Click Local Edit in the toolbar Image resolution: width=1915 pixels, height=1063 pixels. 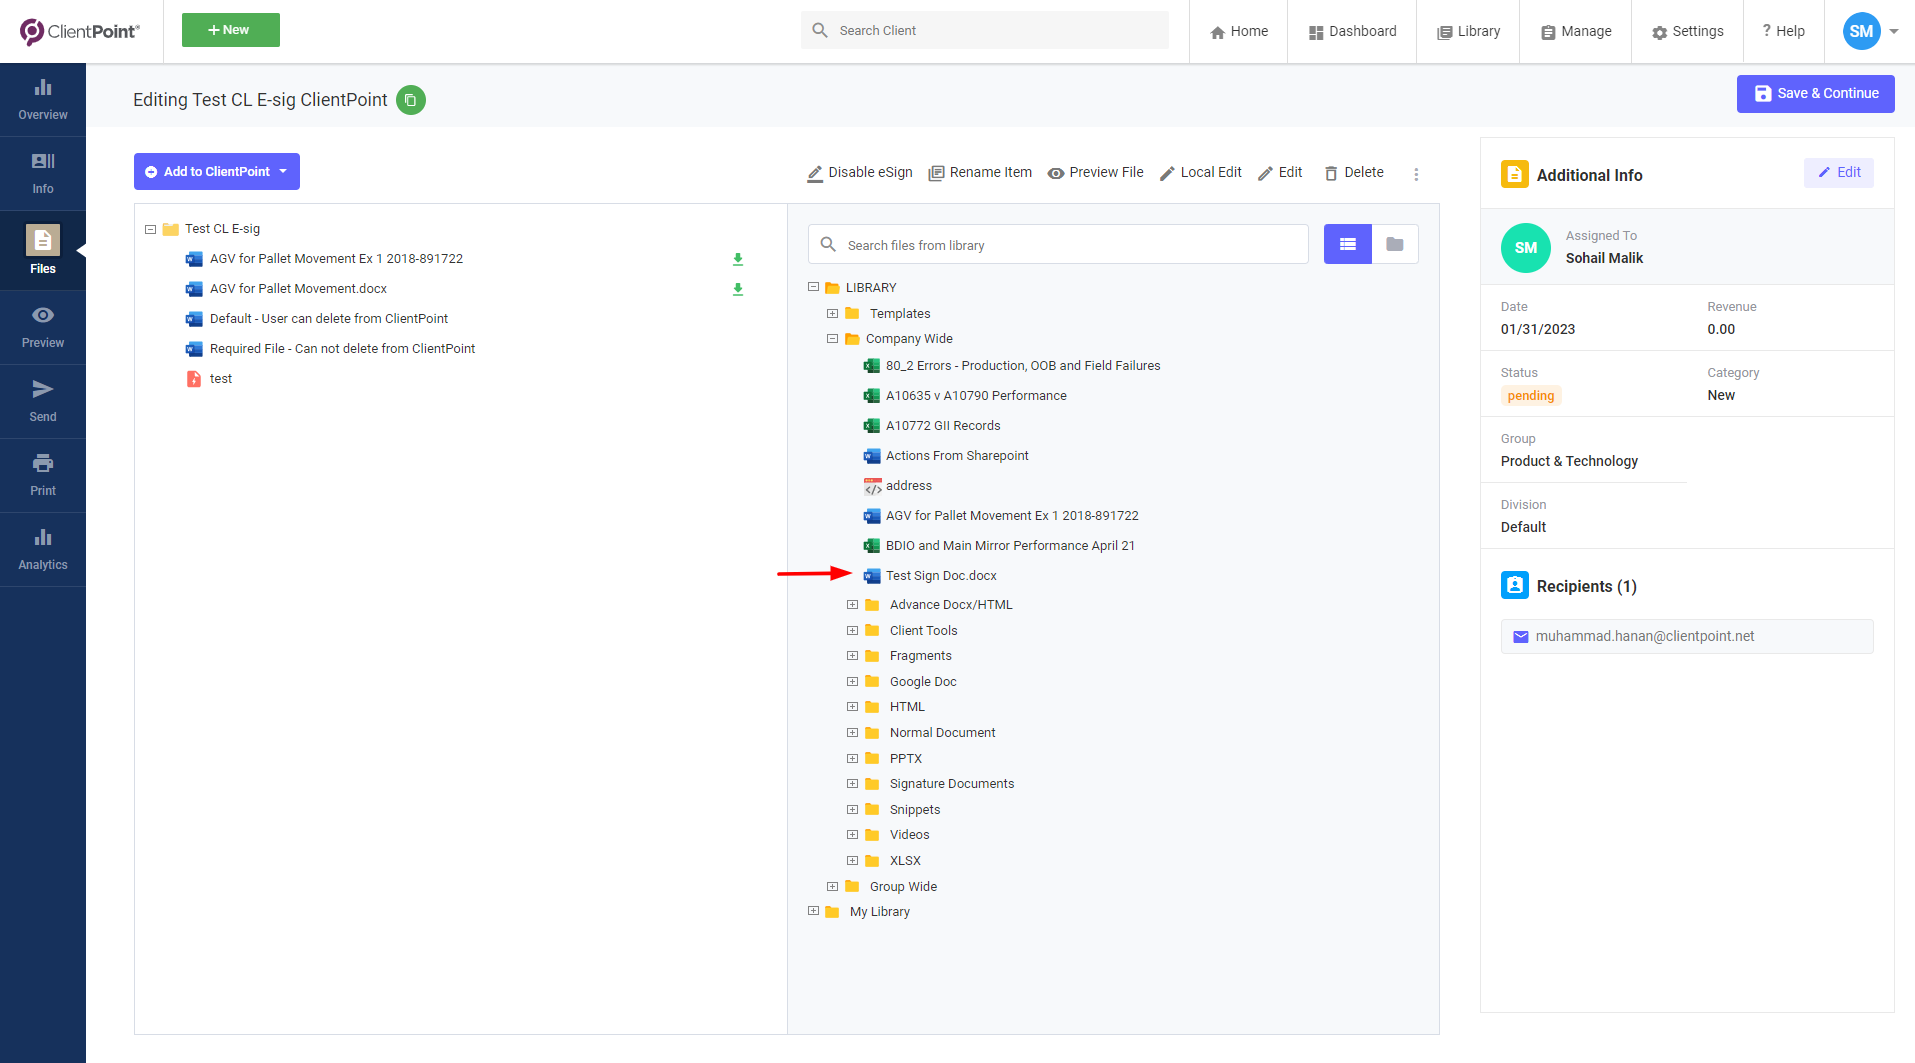click(x=1200, y=172)
